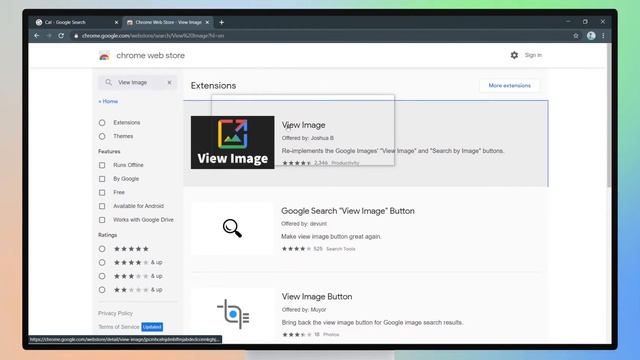Image resolution: width=640 pixels, height=360 pixels.
Task: Select the two stars & up filter
Action: coord(102,290)
